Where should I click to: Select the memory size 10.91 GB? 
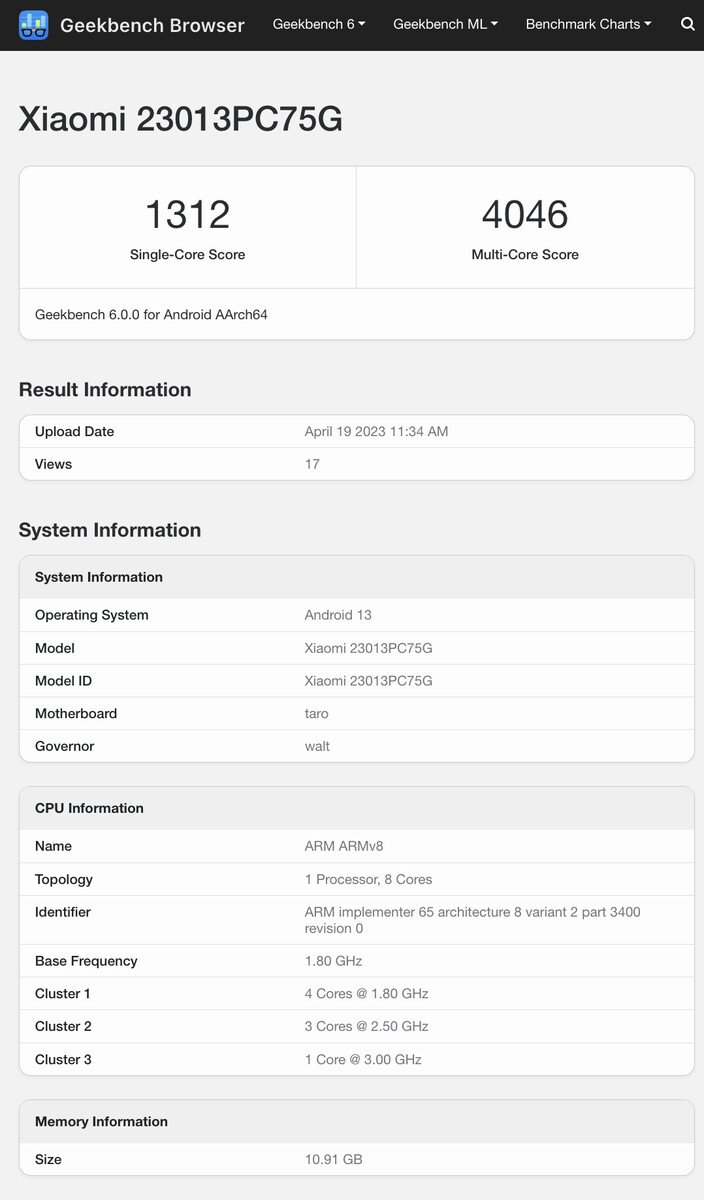[x=334, y=1160]
